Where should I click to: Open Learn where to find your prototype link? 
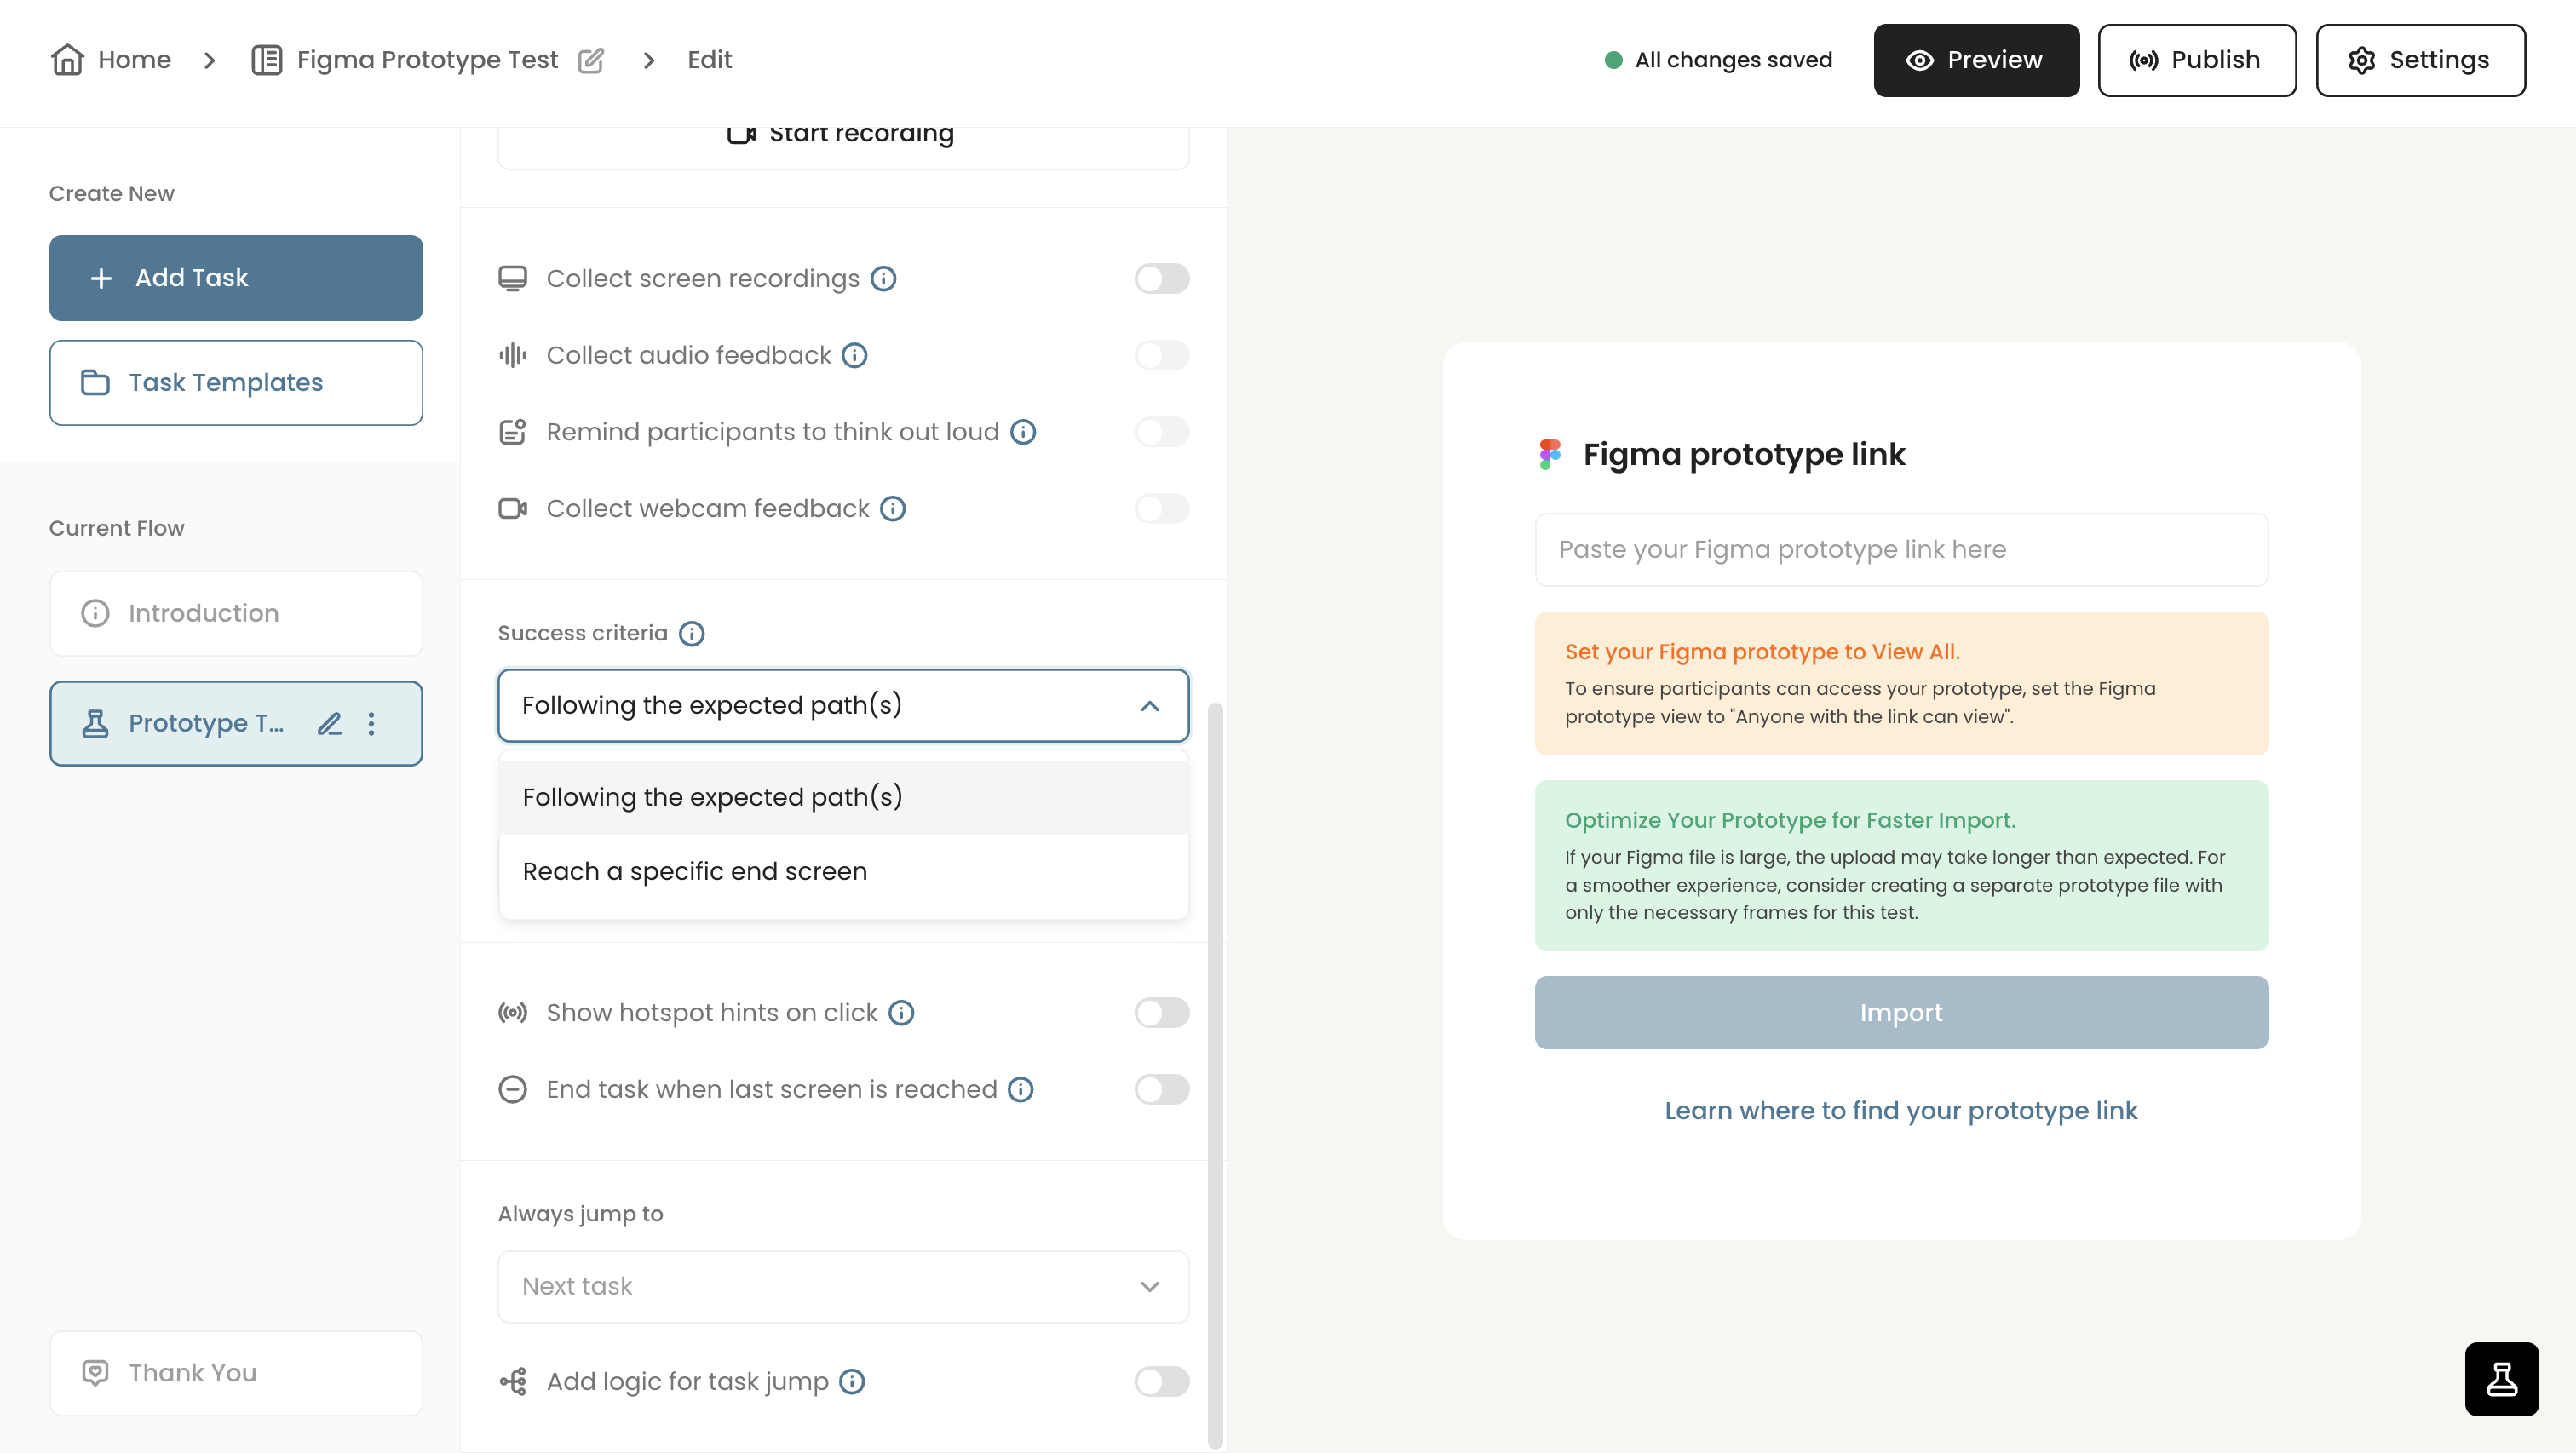[1901, 1110]
